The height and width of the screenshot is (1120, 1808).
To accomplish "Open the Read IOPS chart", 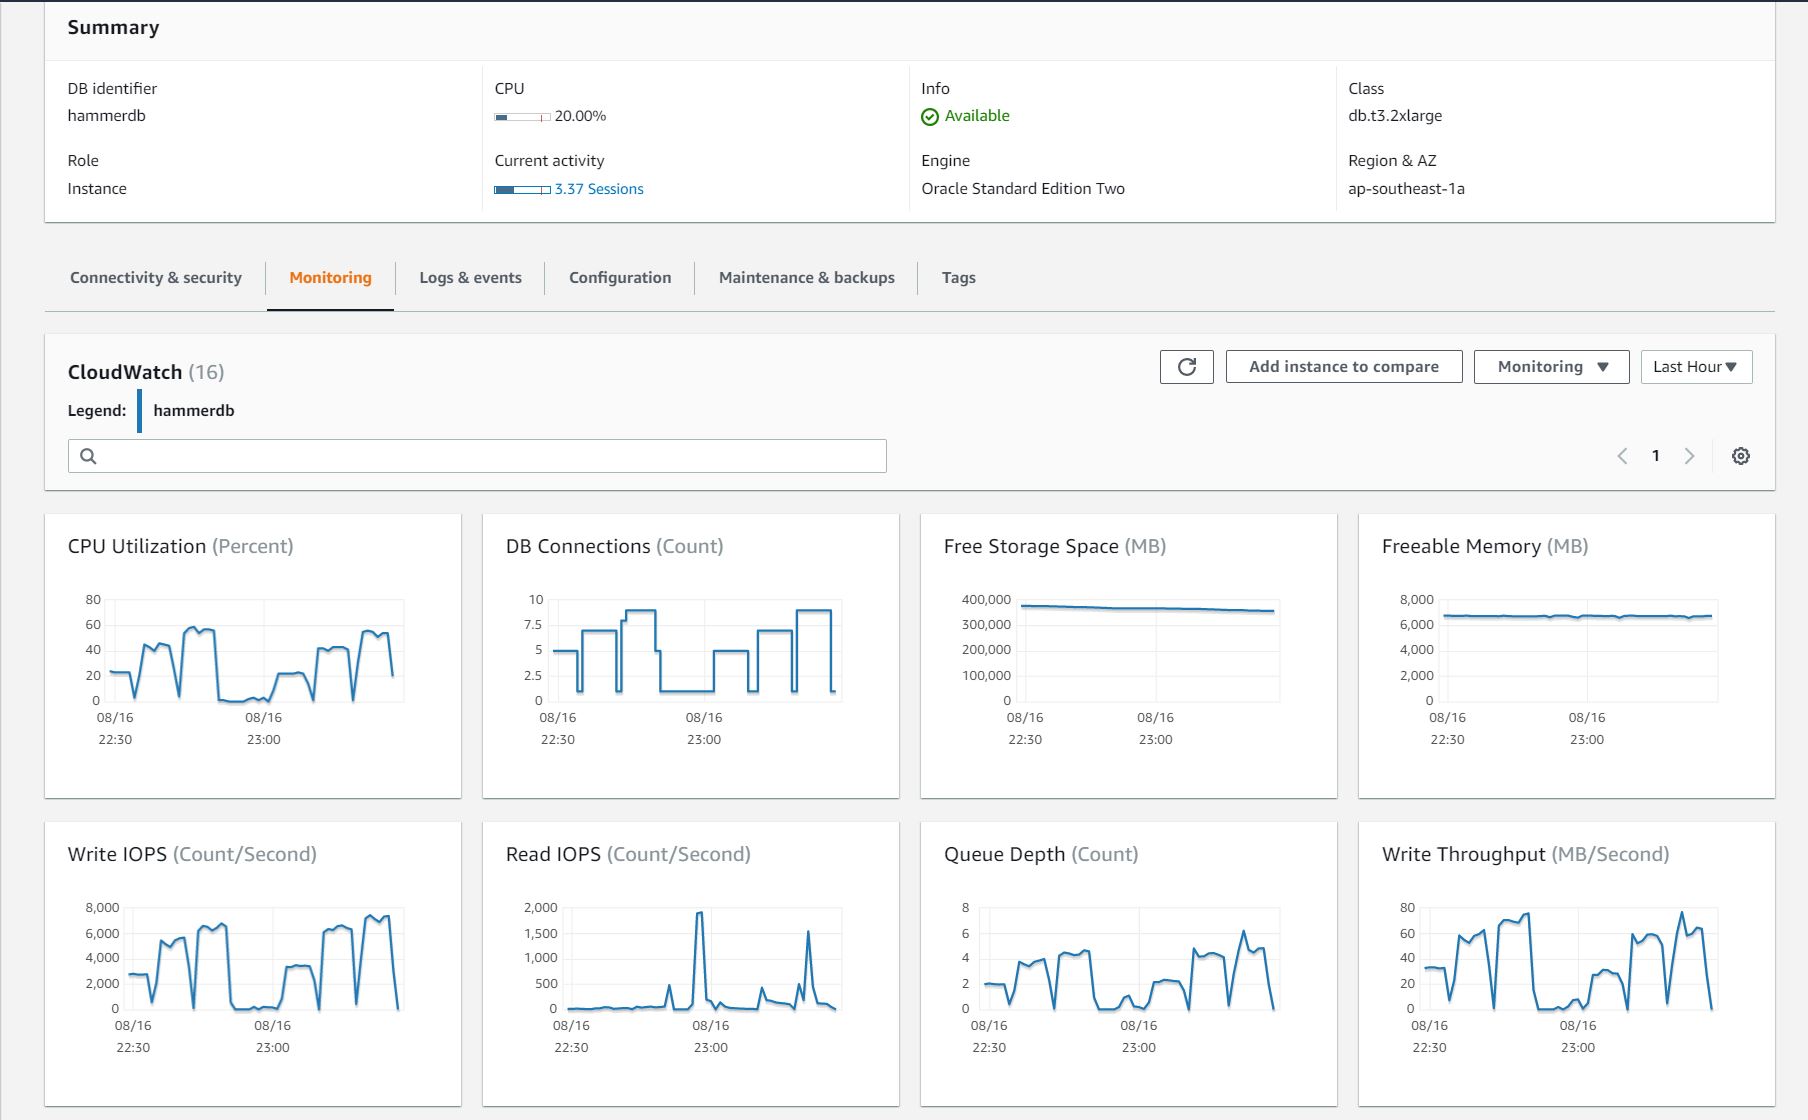I will click(x=690, y=963).
